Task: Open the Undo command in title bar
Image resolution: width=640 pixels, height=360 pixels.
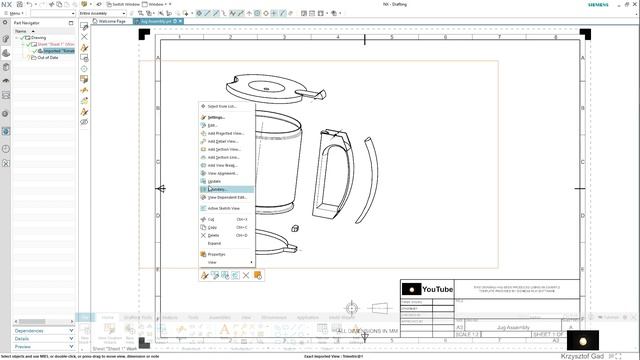Action: 30,4
